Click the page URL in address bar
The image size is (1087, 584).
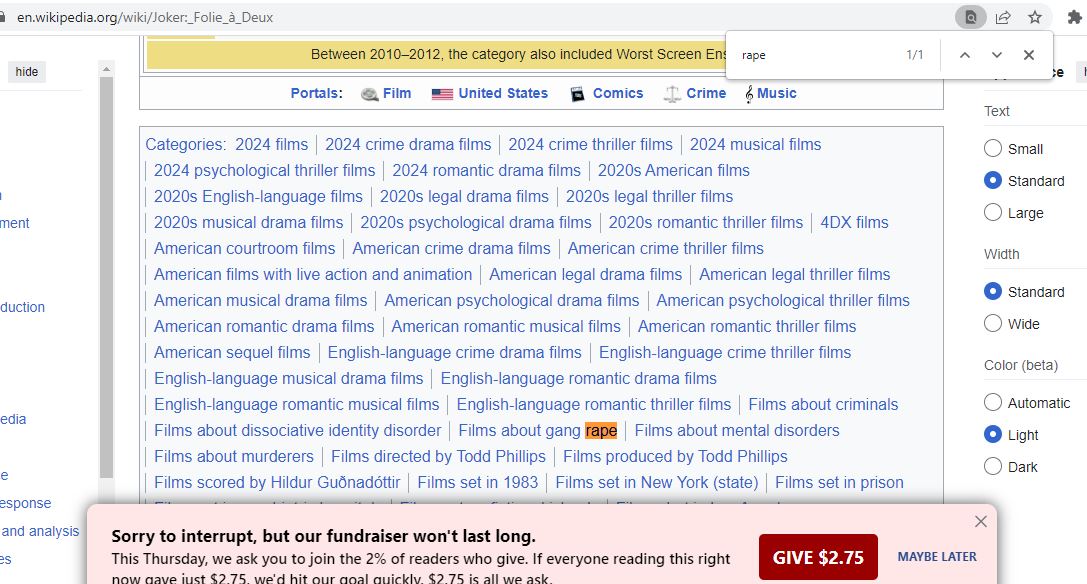point(145,17)
